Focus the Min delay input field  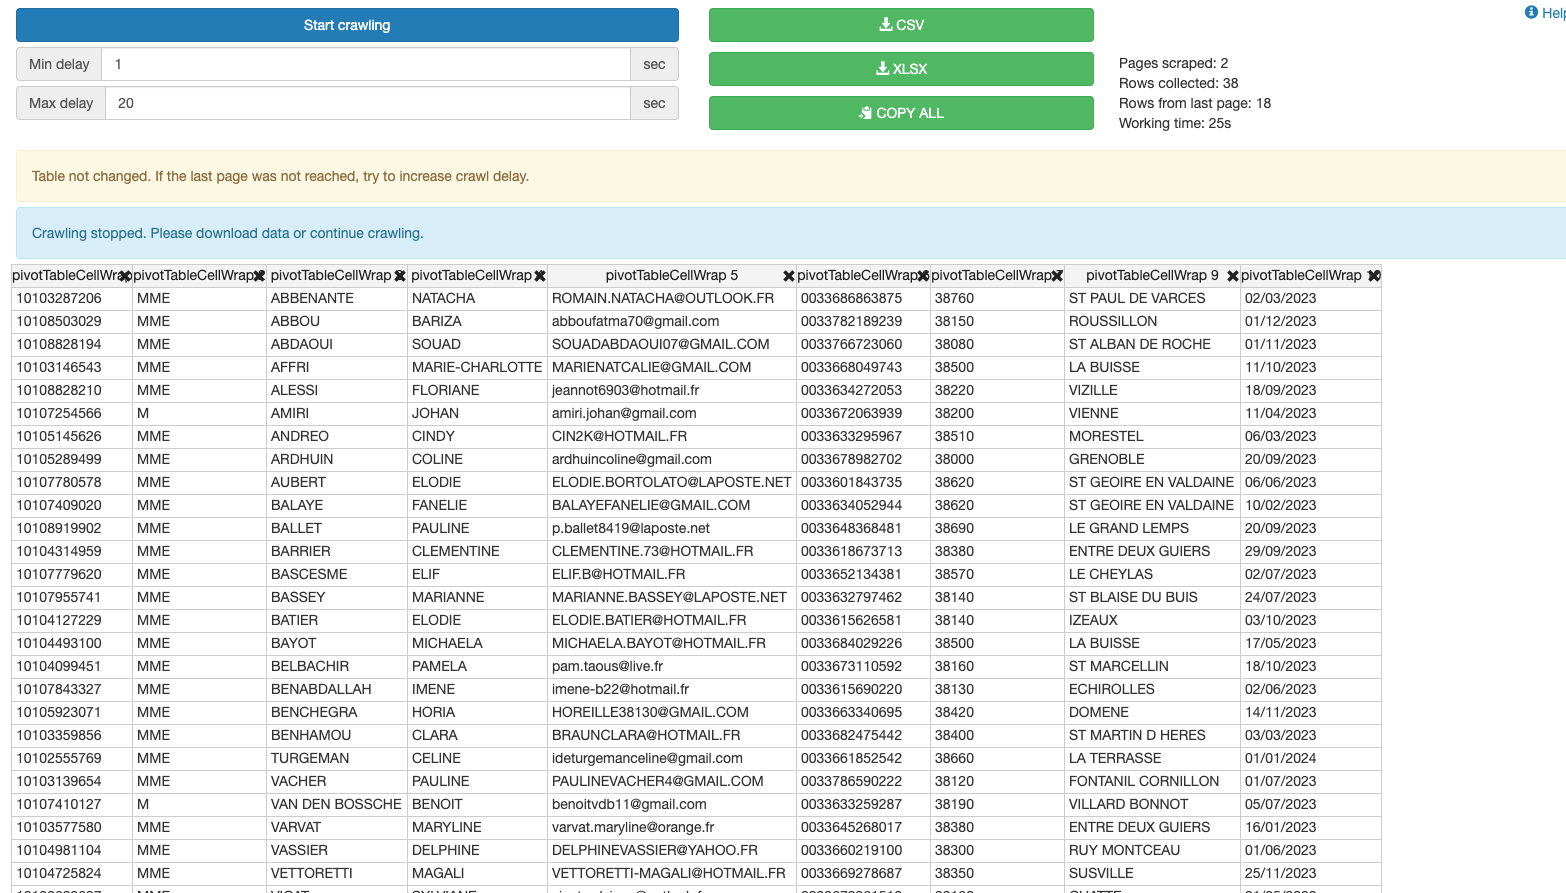[367, 64]
